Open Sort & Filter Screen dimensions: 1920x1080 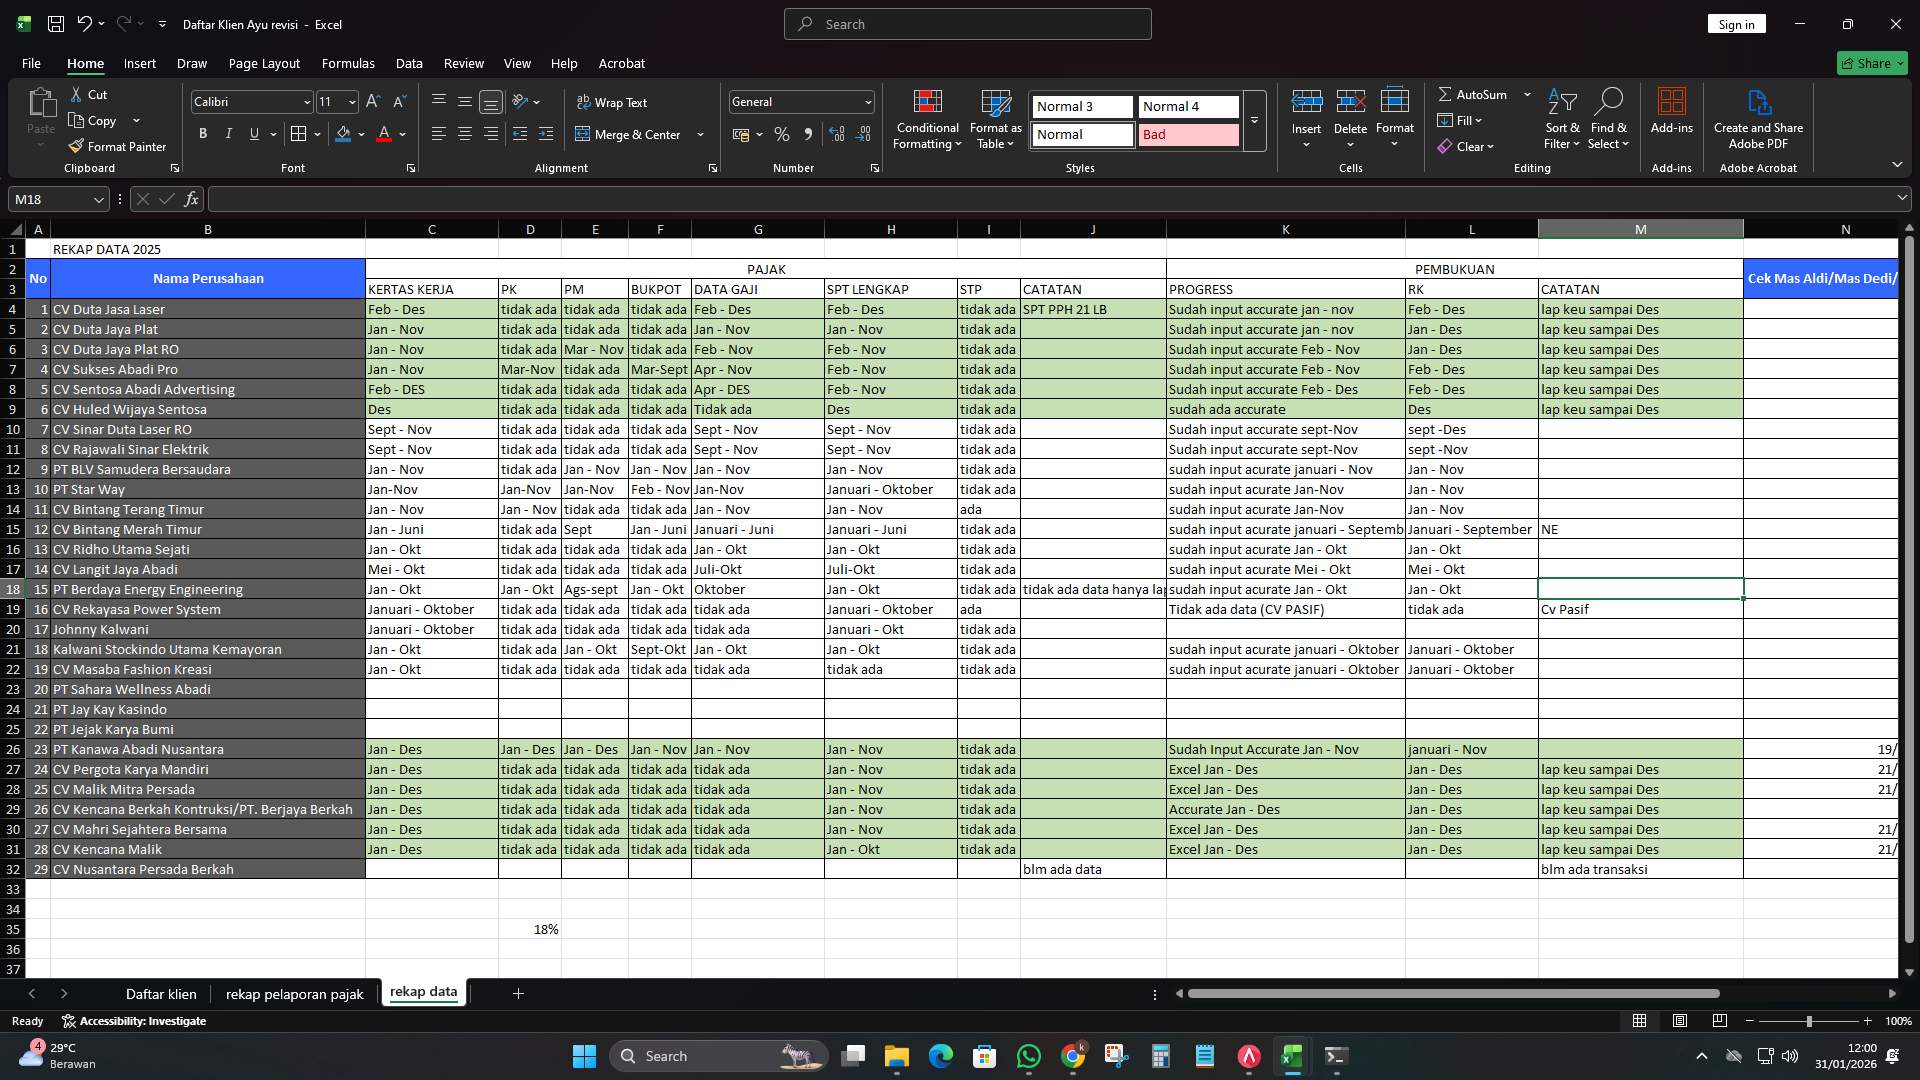coord(1561,120)
